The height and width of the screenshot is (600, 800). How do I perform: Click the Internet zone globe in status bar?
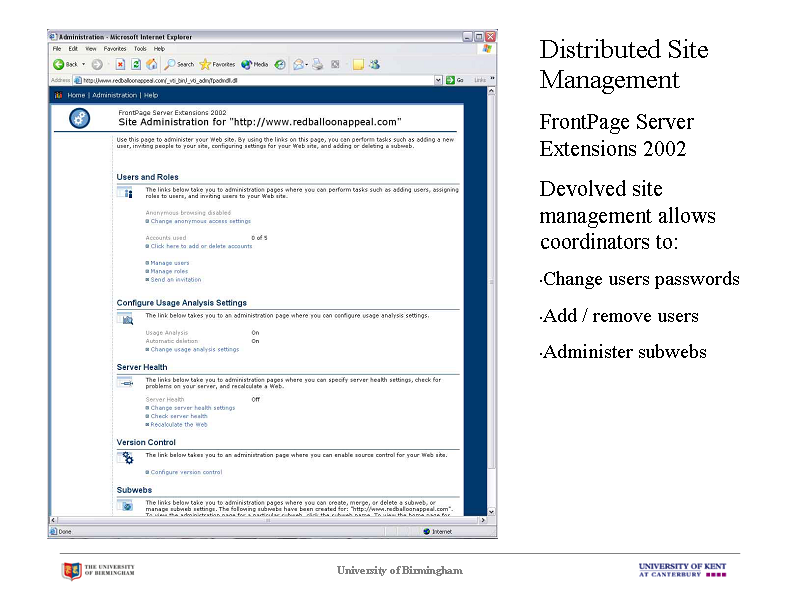(427, 532)
